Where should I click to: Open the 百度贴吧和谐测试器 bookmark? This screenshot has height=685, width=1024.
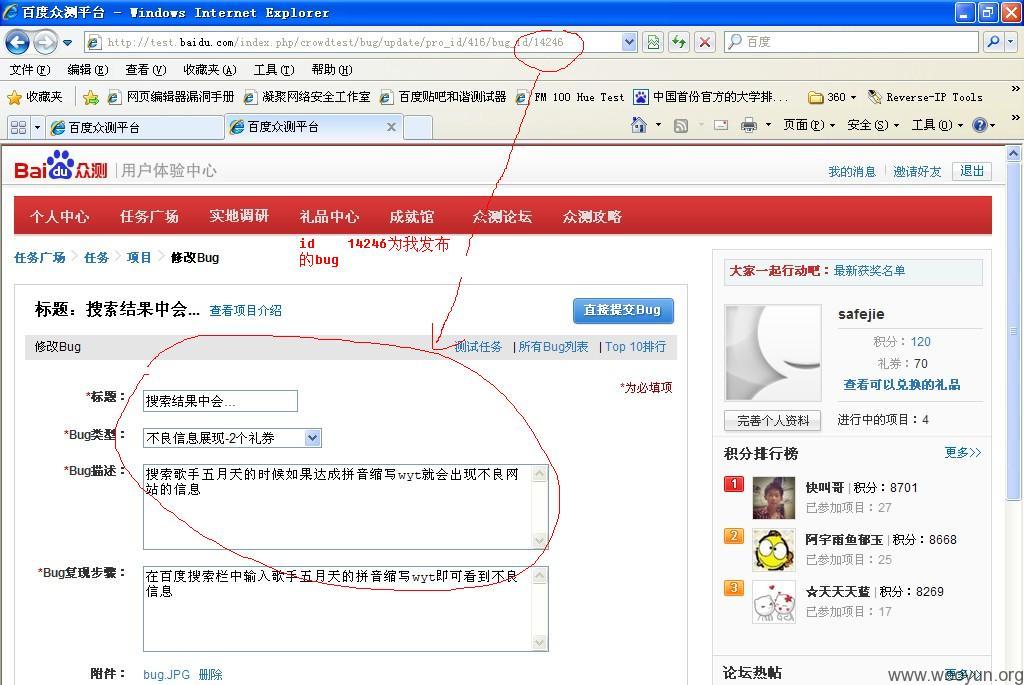443,97
